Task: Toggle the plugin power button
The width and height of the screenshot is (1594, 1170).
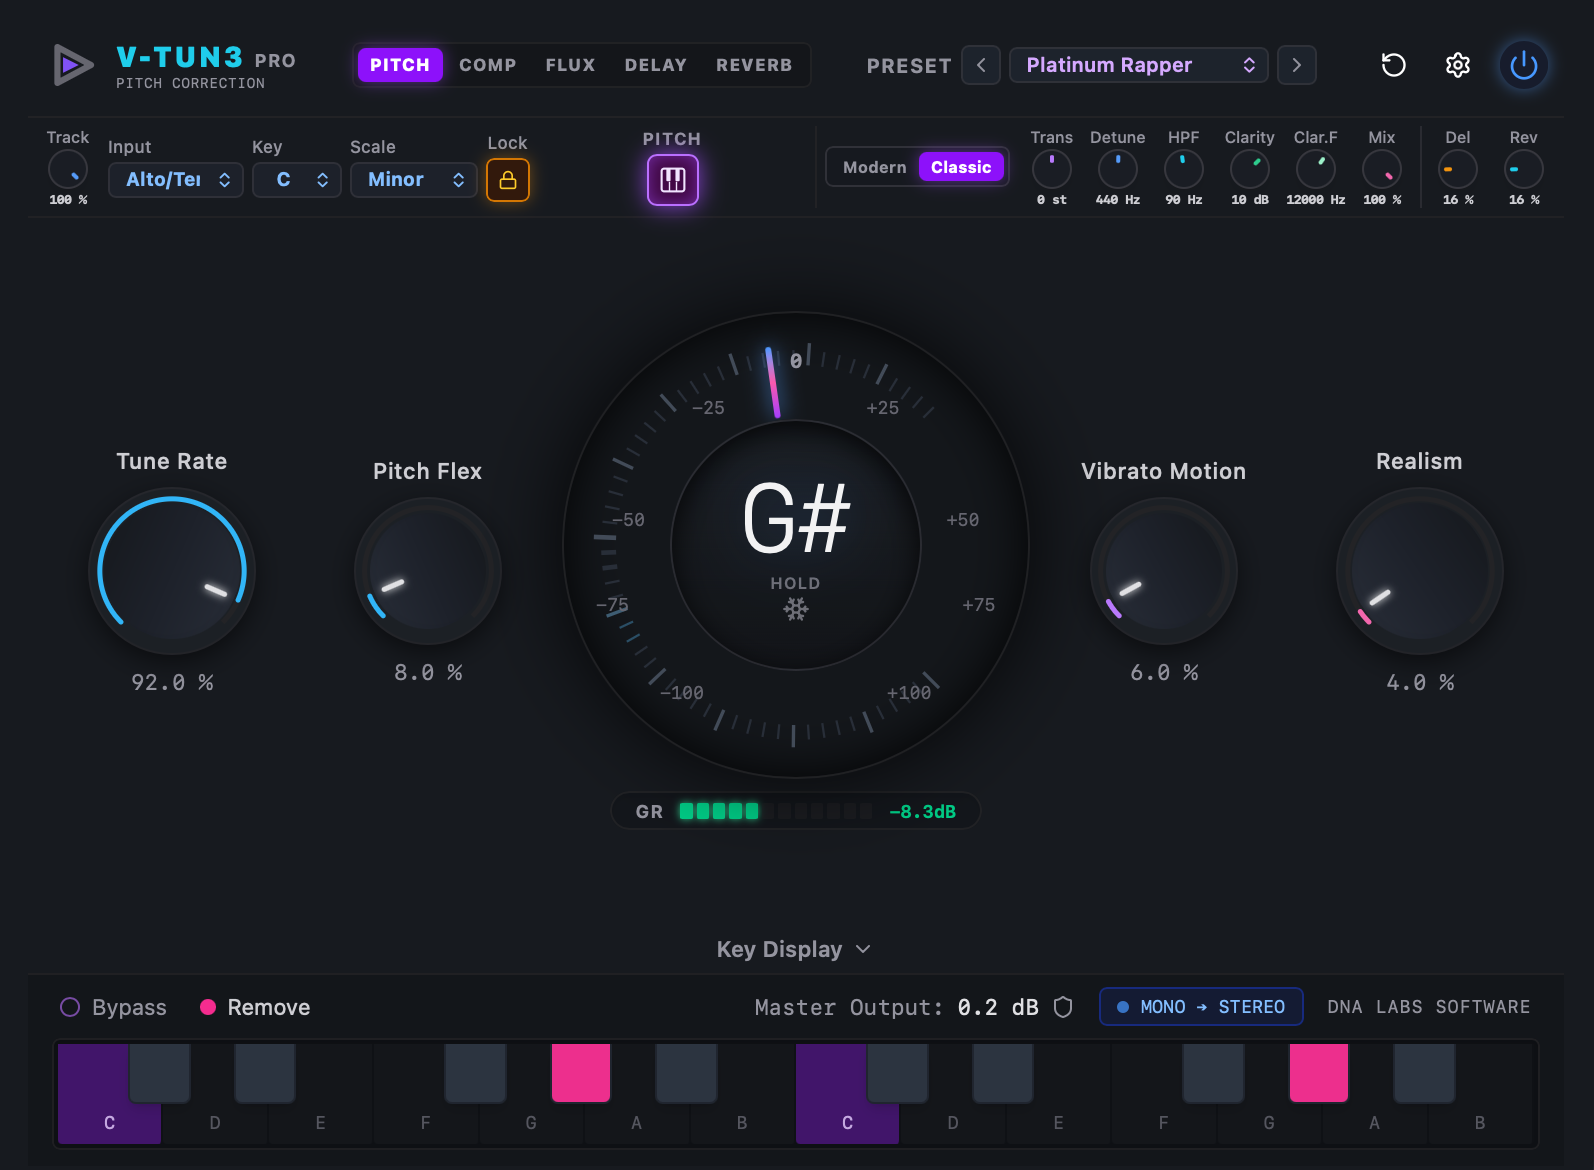Action: [1523, 66]
